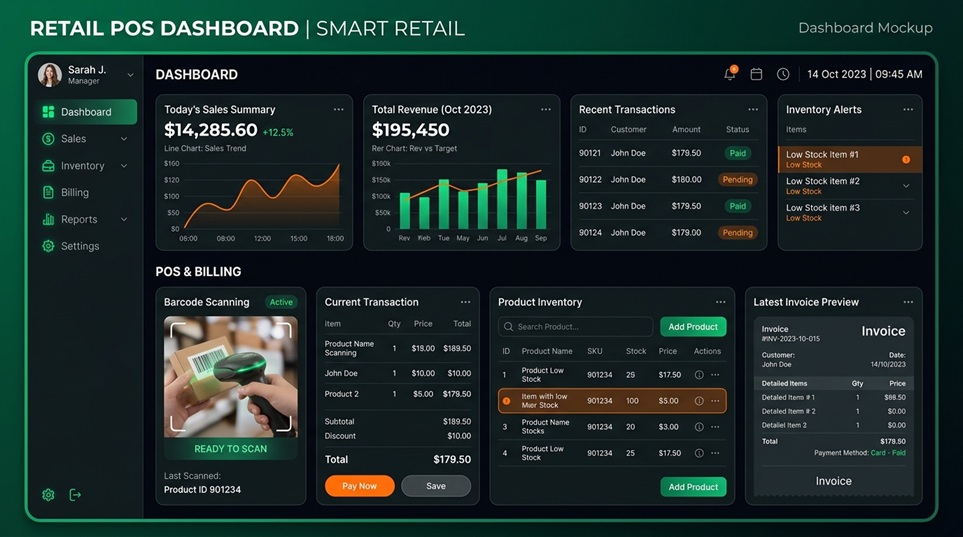Click Invoice button at preview bottom
The width and height of the screenshot is (963, 537).
[833, 481]
